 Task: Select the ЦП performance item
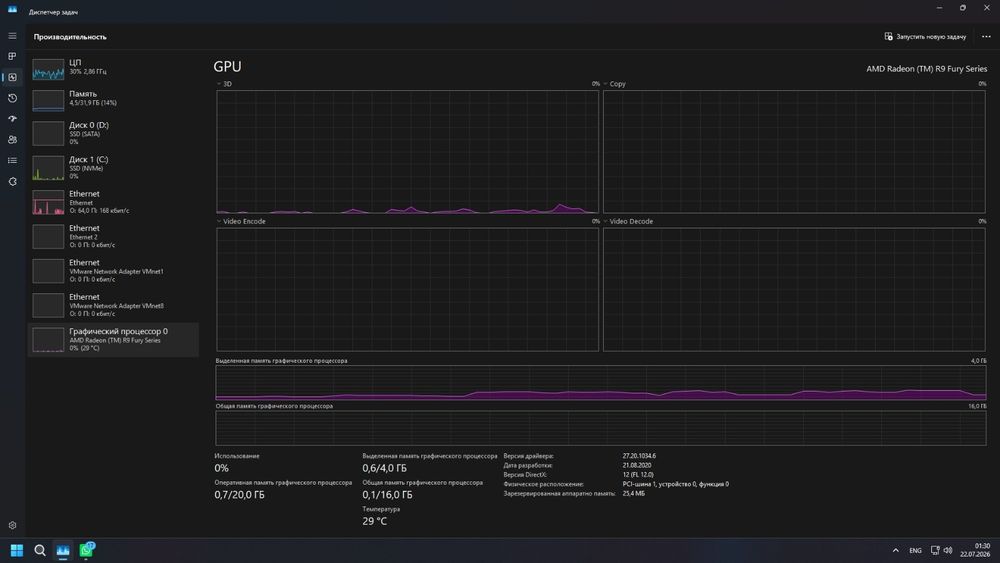[113, 68]
